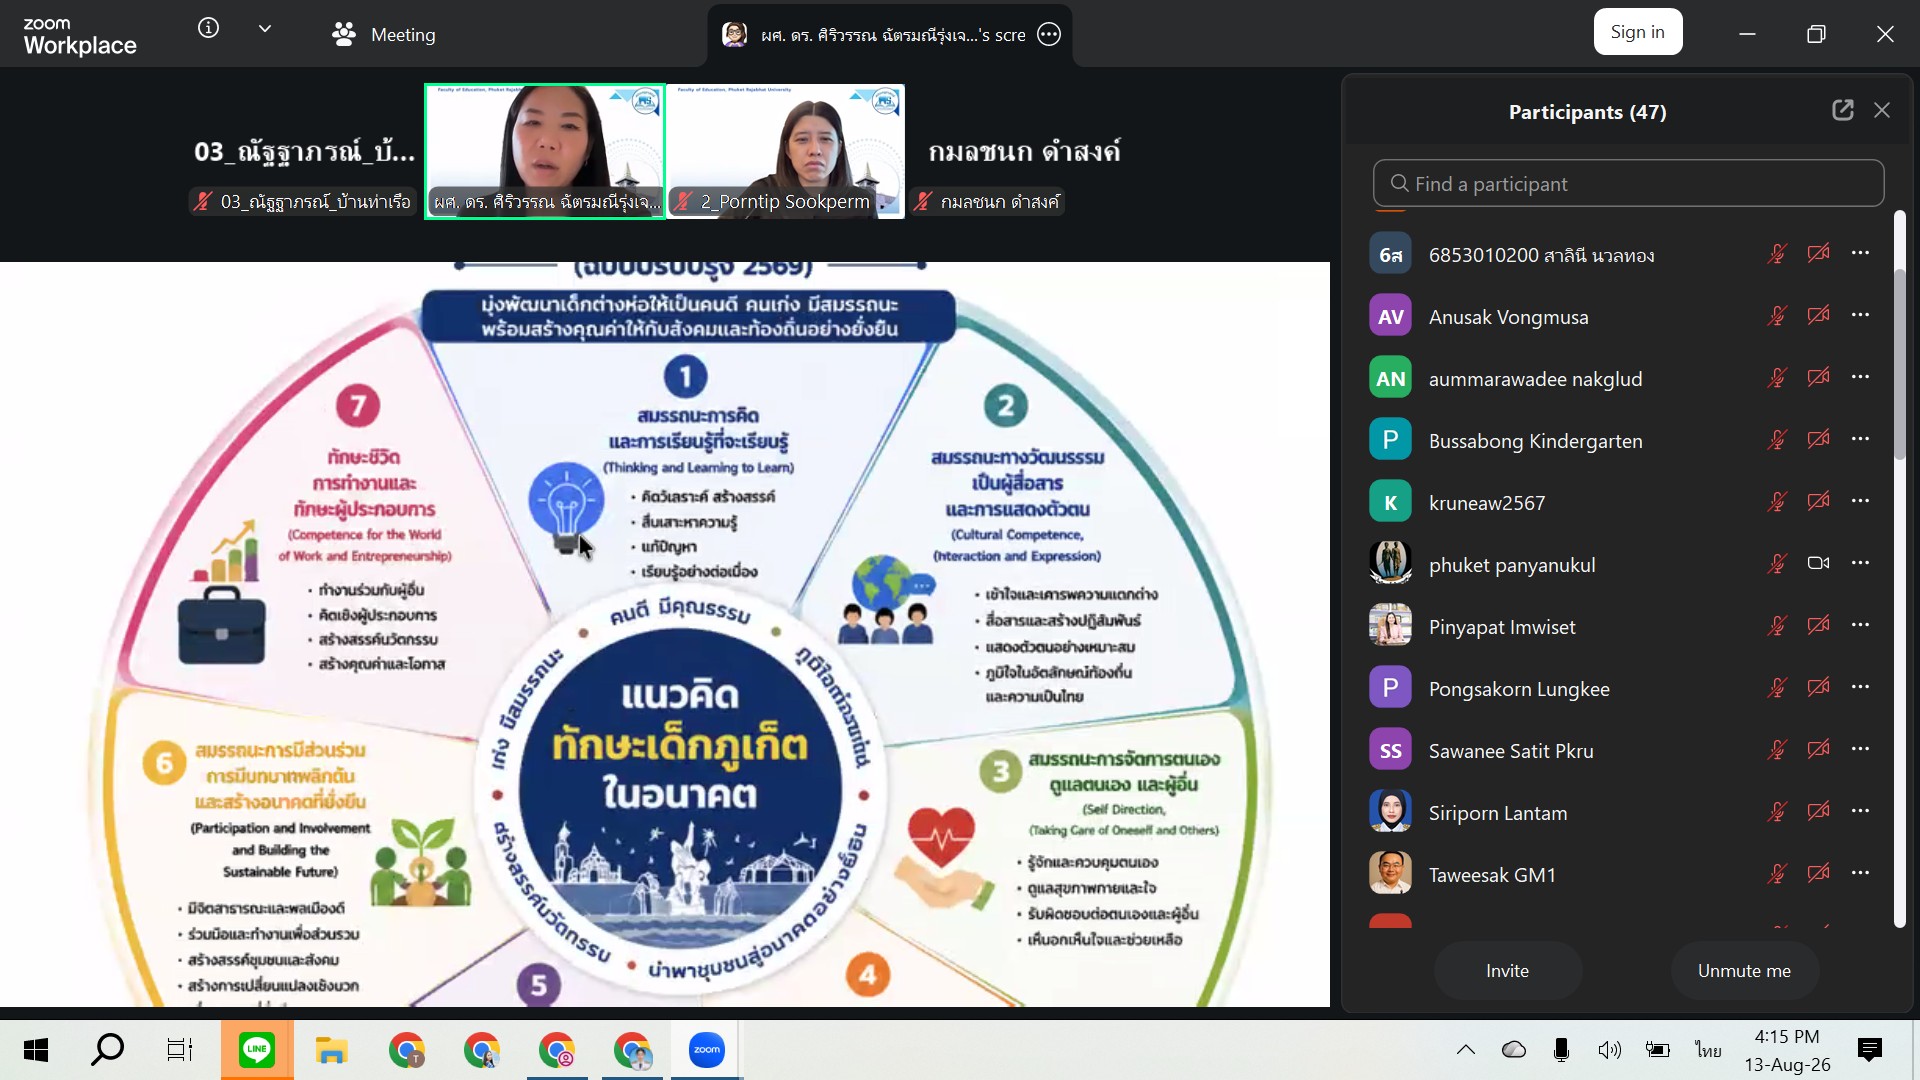The height and width of the screenshot is (1080, 1920).
Task: Open the Windows Start menu
Action: tap(36, 1050)
